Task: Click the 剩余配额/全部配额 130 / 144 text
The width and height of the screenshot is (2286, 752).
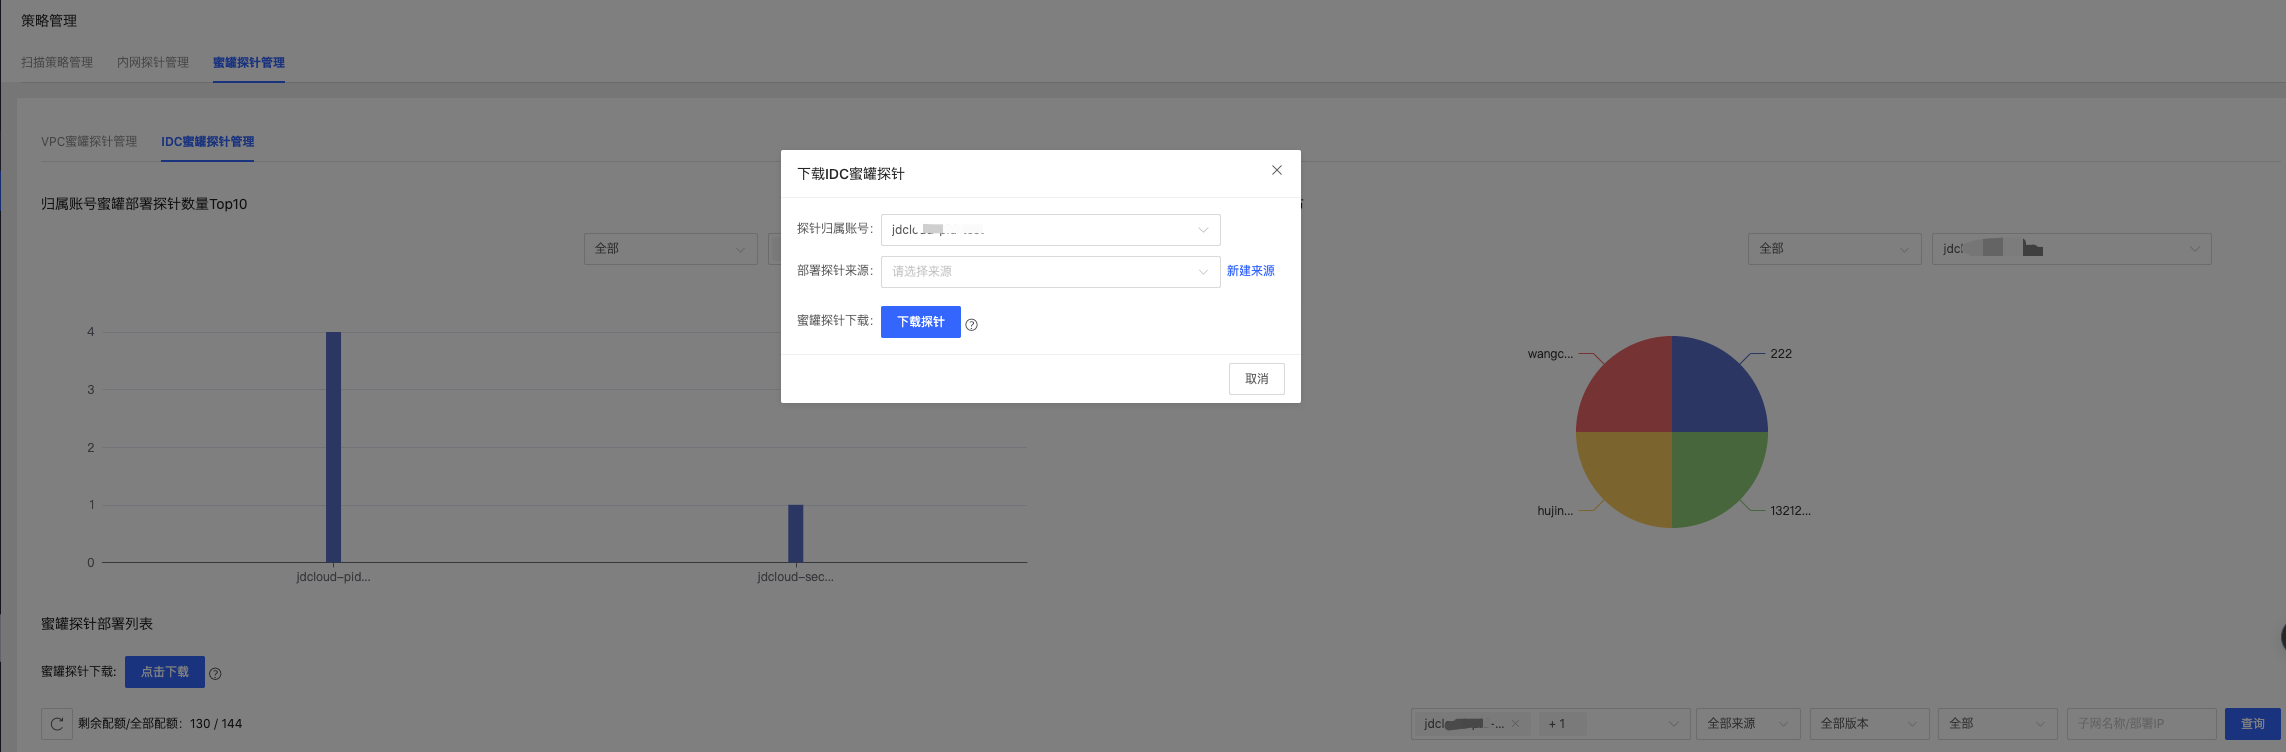Action: [x=160, y=724]
